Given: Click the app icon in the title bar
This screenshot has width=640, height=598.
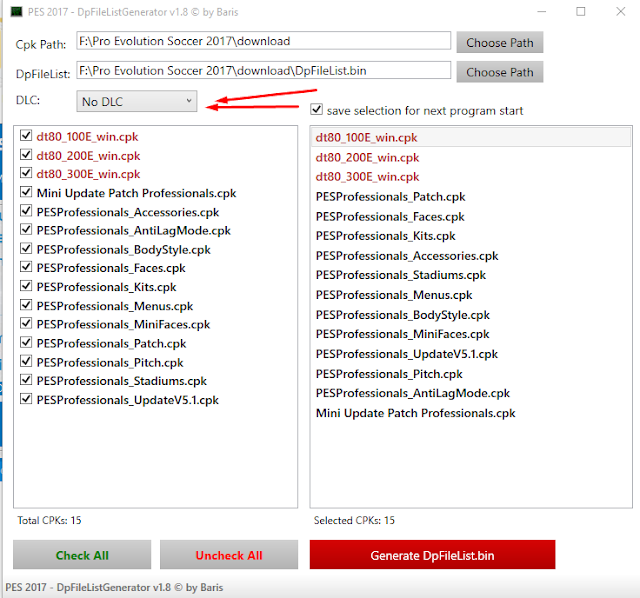Looking at the screenshot, I should (x=16, y=12).
